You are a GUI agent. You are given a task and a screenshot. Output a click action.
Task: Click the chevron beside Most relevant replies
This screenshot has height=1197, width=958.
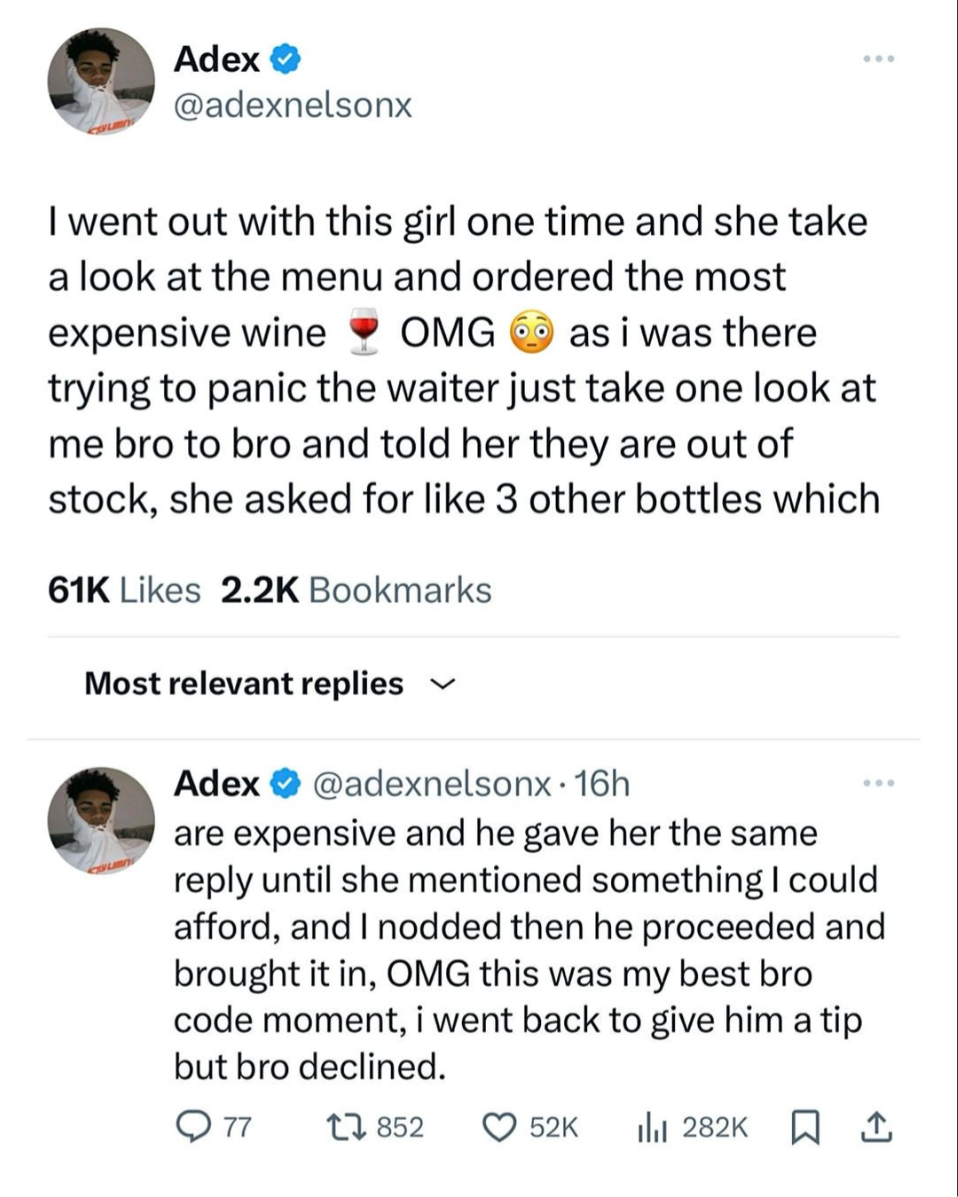(438, 685)
